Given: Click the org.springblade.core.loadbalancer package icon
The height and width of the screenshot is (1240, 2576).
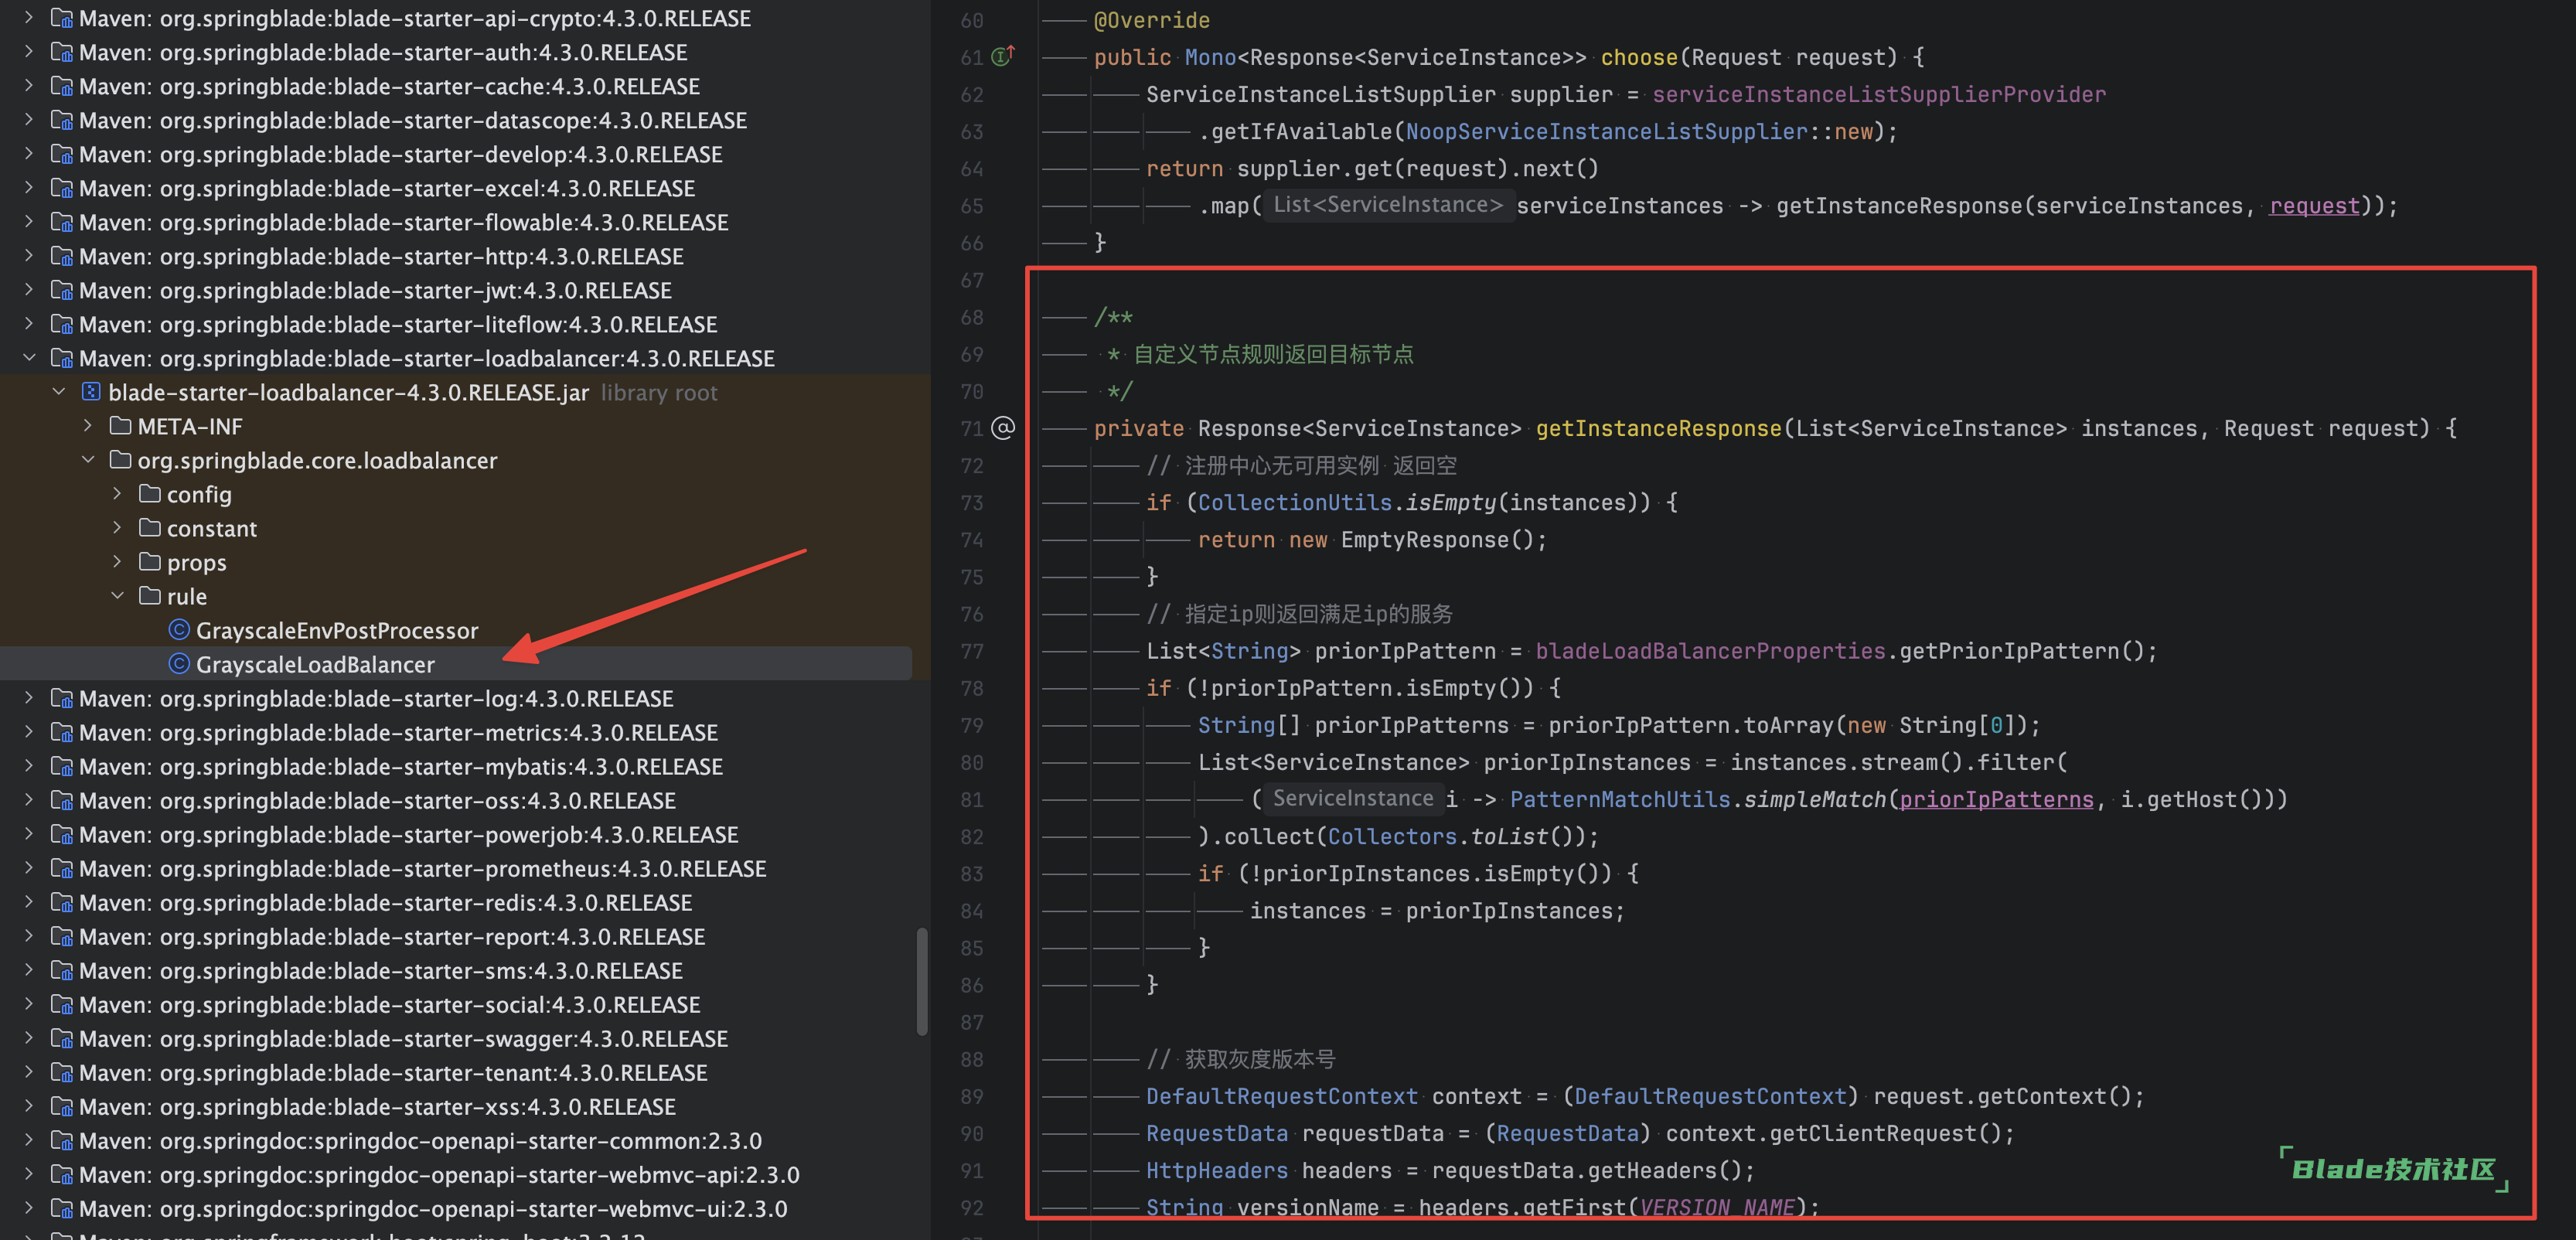Looking at the screenshot, I should [121, 460].
